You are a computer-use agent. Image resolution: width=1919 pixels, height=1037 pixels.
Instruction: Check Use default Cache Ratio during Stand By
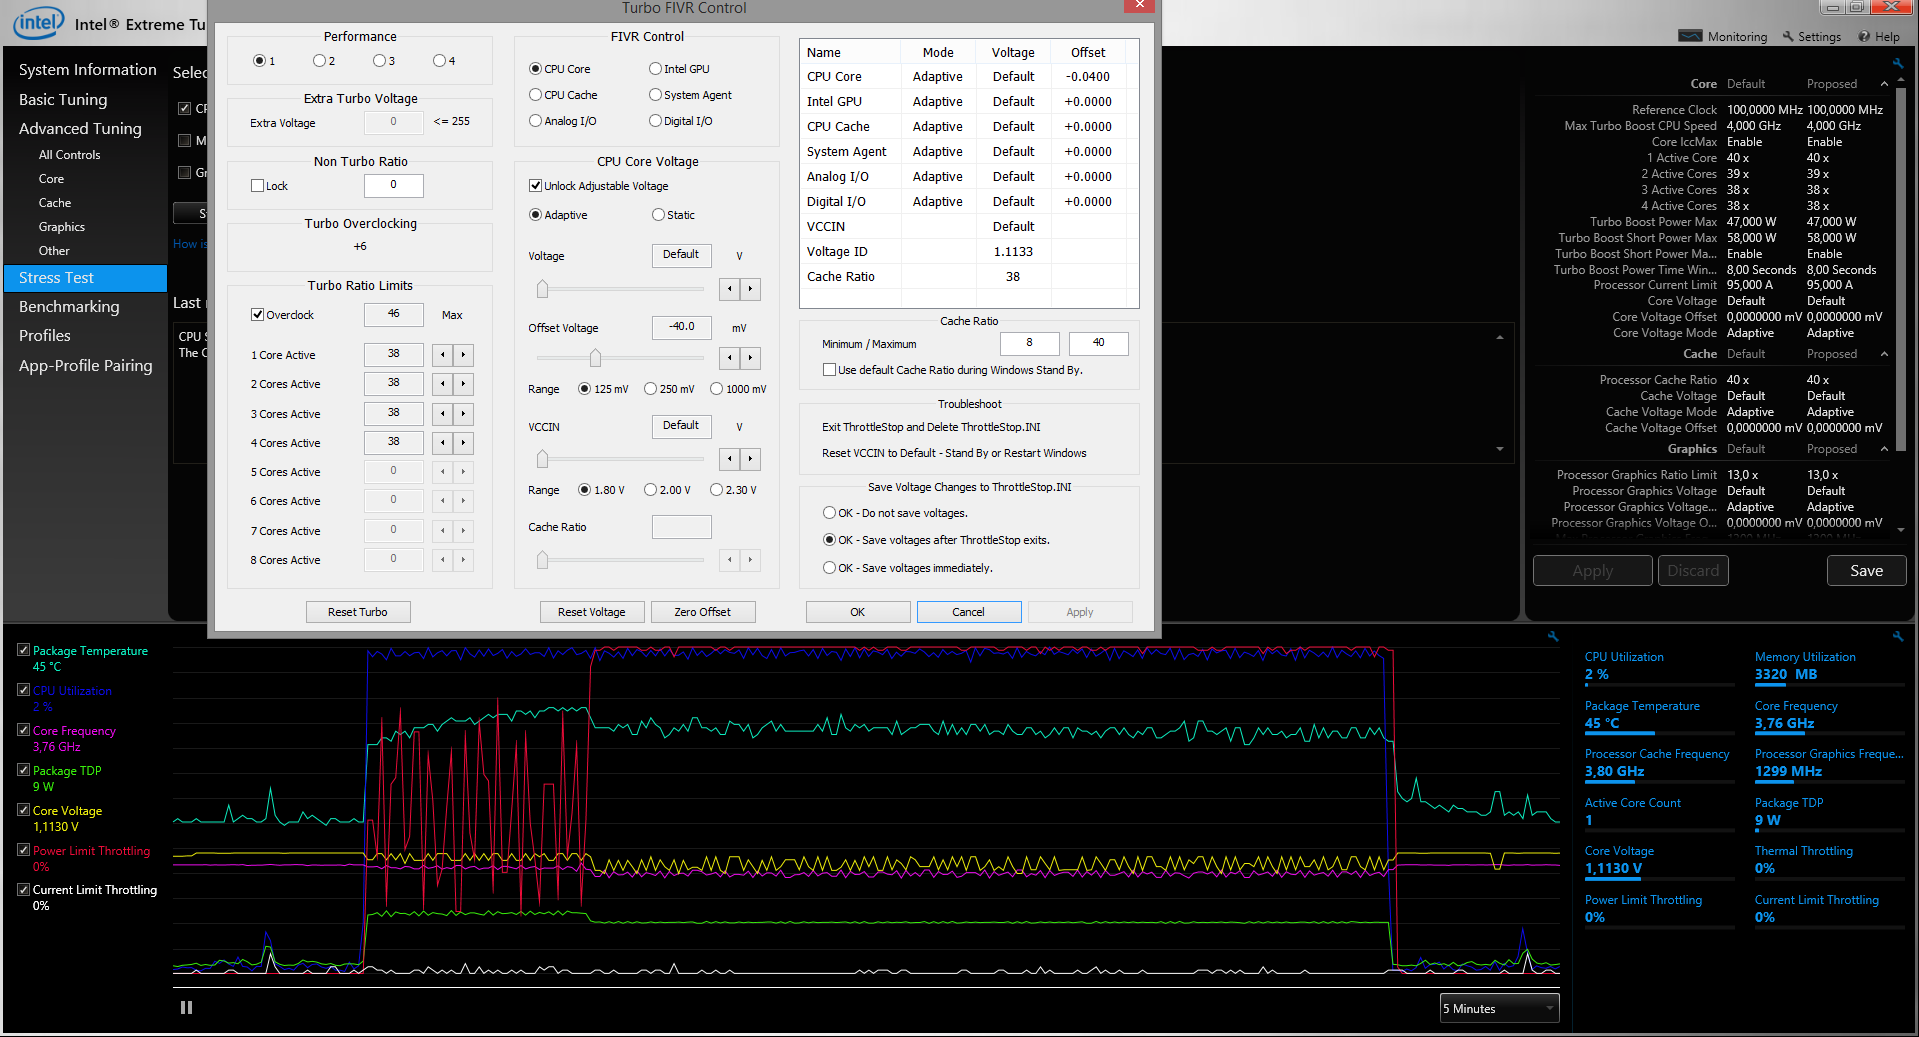829,370
